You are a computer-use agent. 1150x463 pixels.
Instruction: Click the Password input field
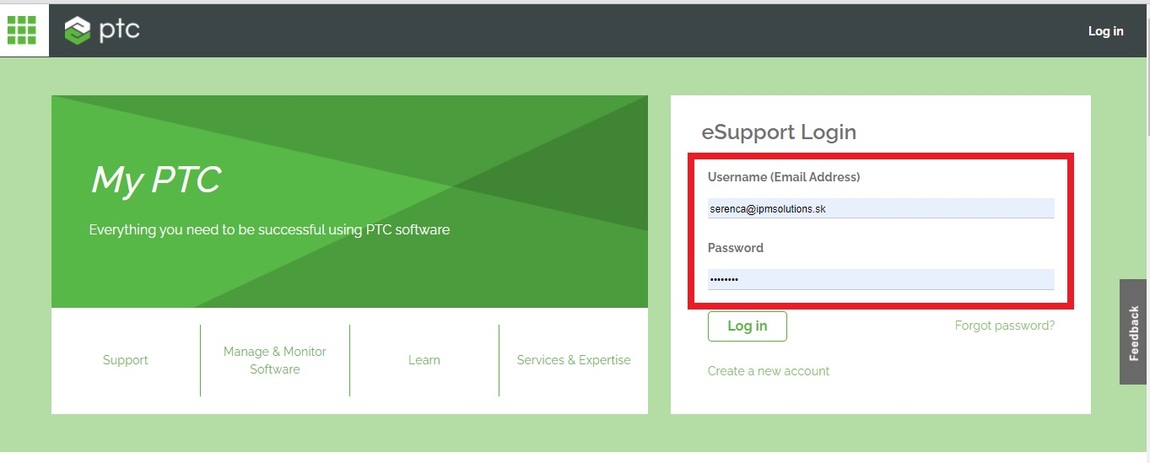pyautogui.click(x=881, y=280)
